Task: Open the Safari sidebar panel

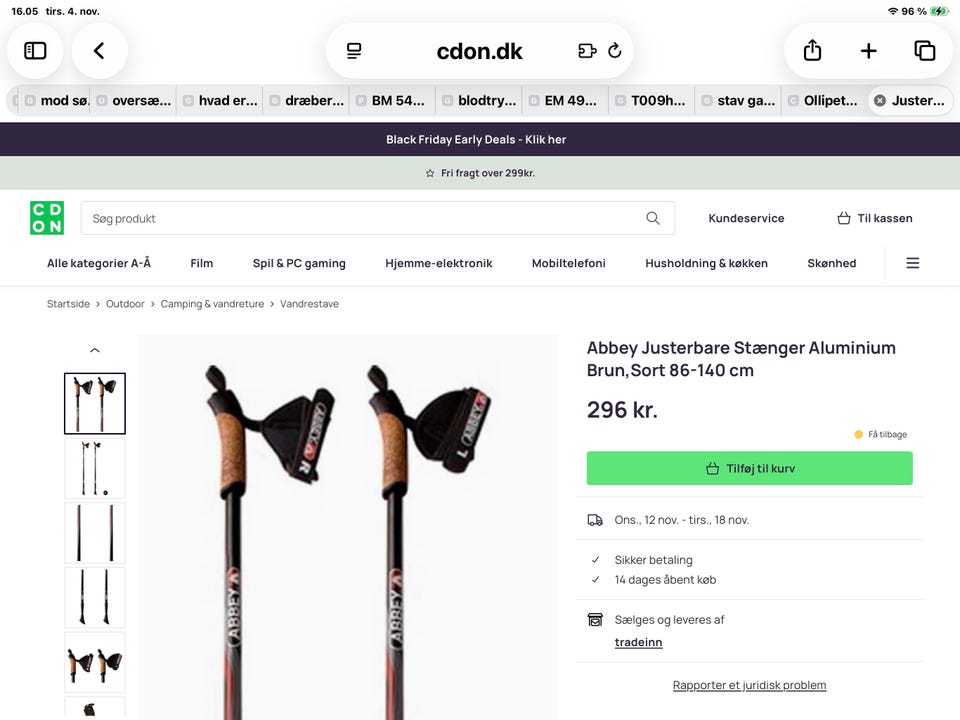Action: [x=35, y=51]
